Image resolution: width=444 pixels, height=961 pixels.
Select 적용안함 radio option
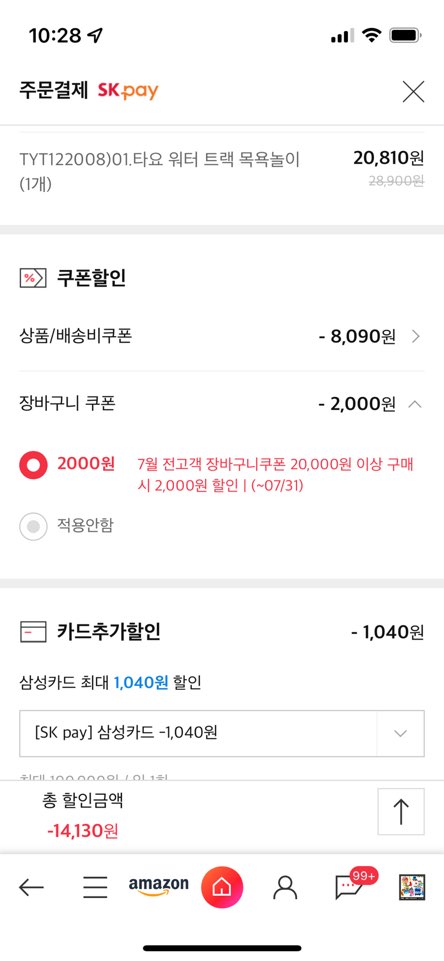coord(33,526)
